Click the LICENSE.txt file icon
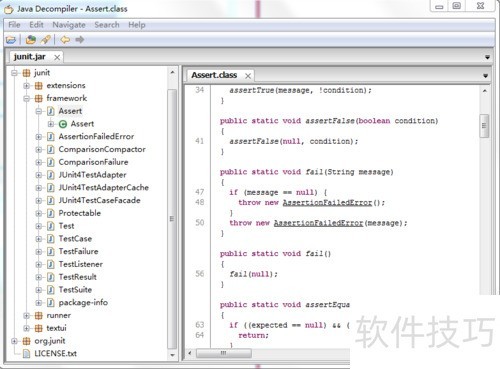This screenshot has width=500, height=369. tap(26, 354)
